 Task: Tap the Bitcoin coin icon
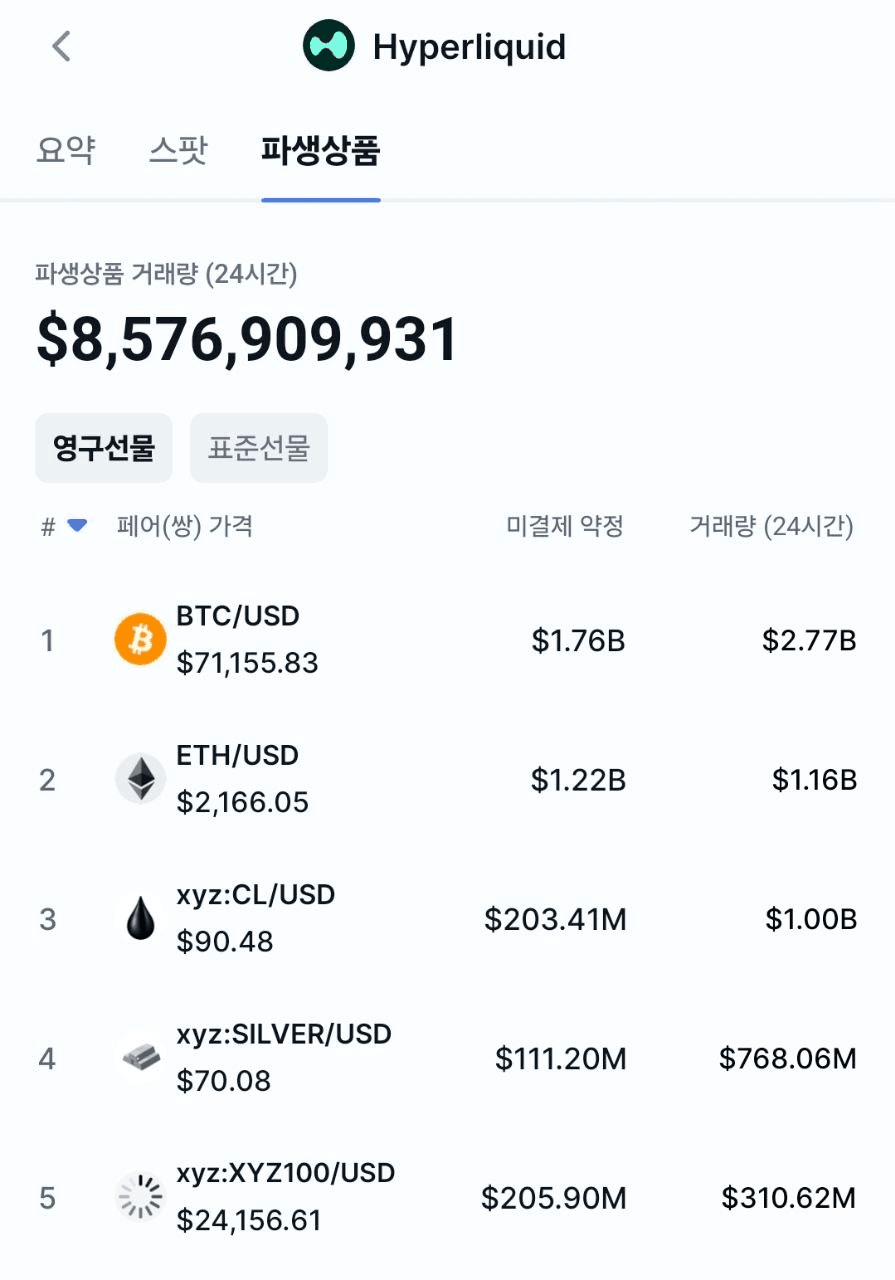pos(140,639)
